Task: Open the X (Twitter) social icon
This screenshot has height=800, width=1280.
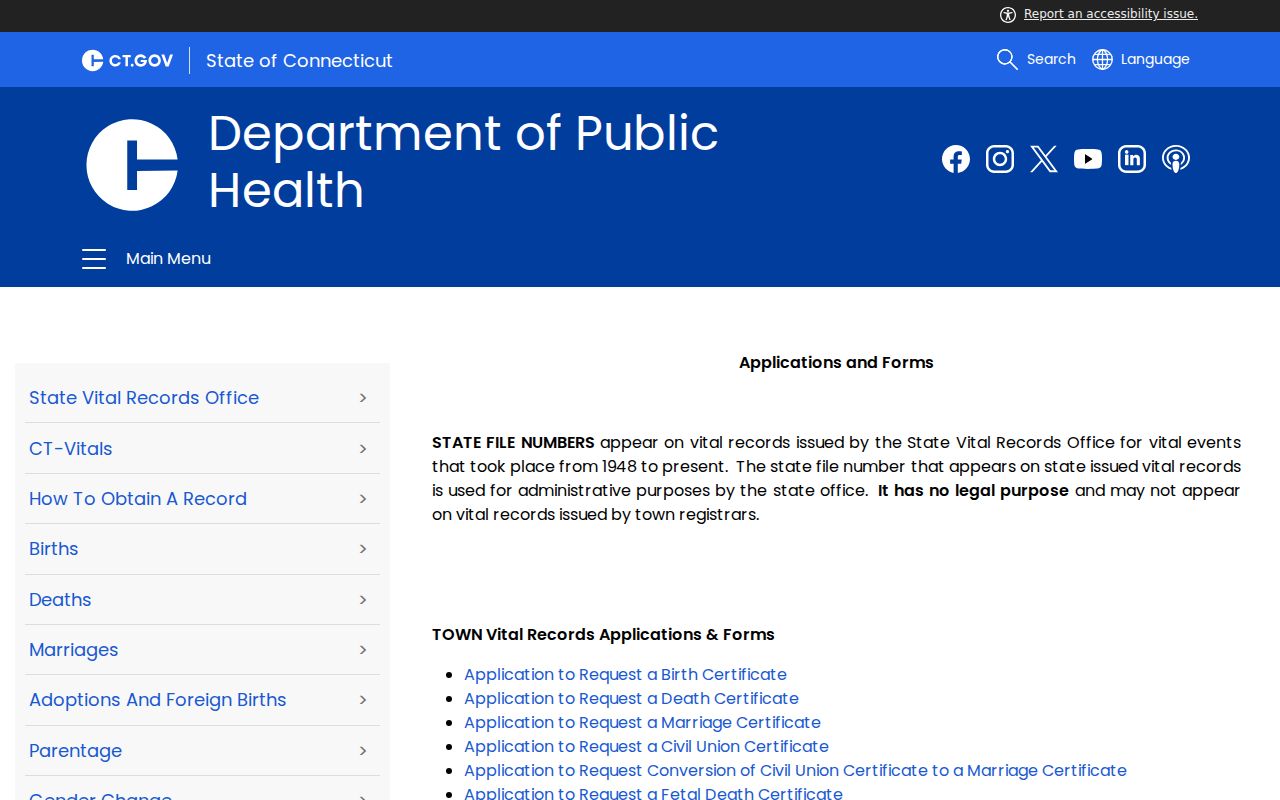Action: tap(1044, 159)
